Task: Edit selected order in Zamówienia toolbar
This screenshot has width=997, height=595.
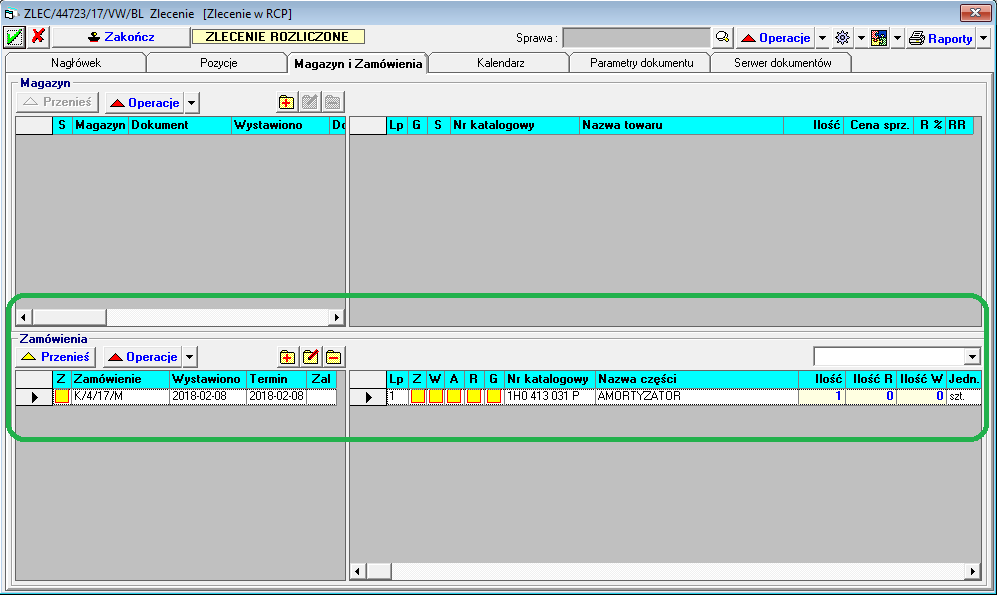Action: [x=310, y=357]
